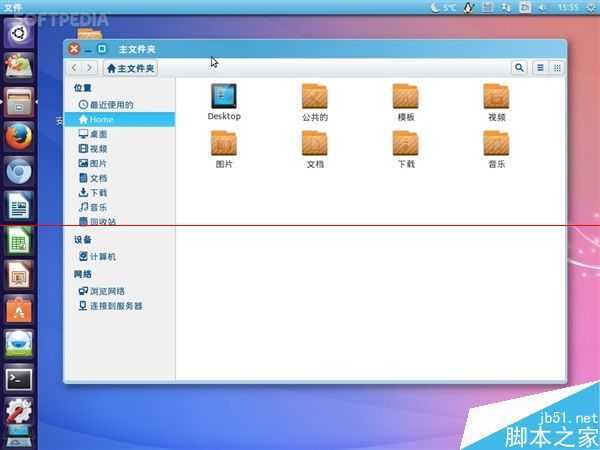Screen dimensions: 600x450
Task: Select Home in the sidebar
Action: (x=119, y=119)
